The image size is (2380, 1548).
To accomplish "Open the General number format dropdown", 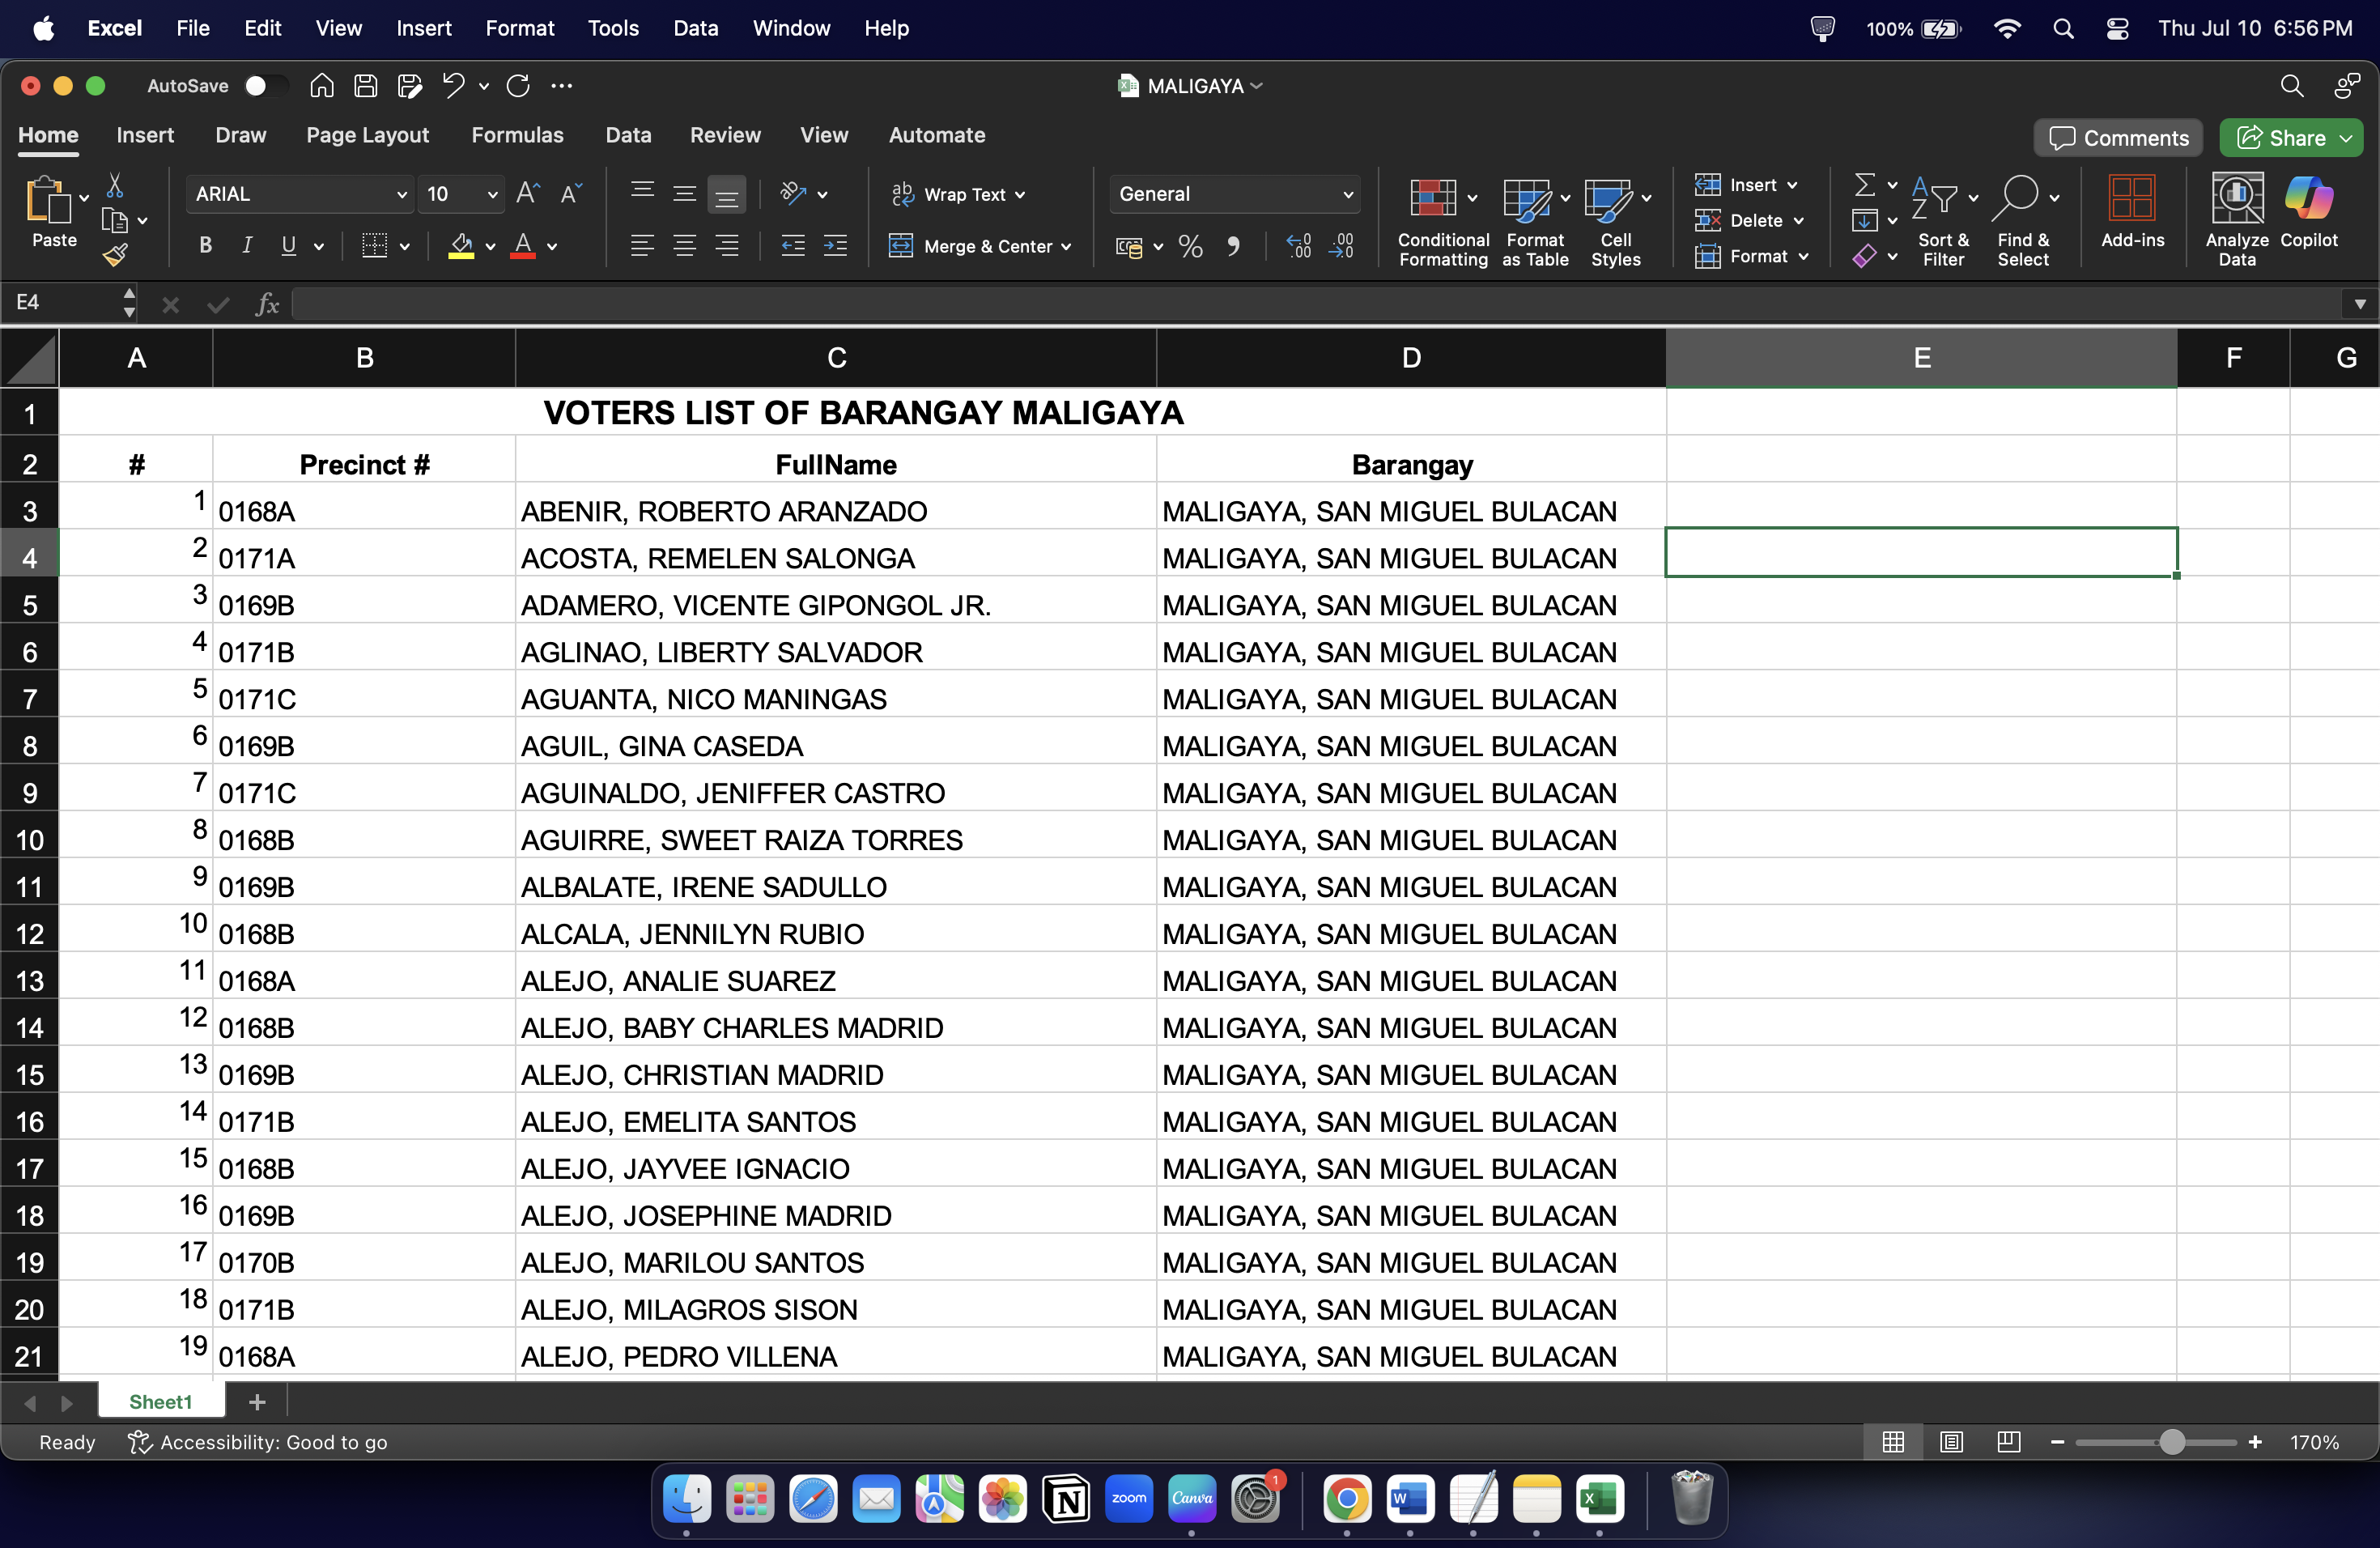I will tap(1348, 195).
